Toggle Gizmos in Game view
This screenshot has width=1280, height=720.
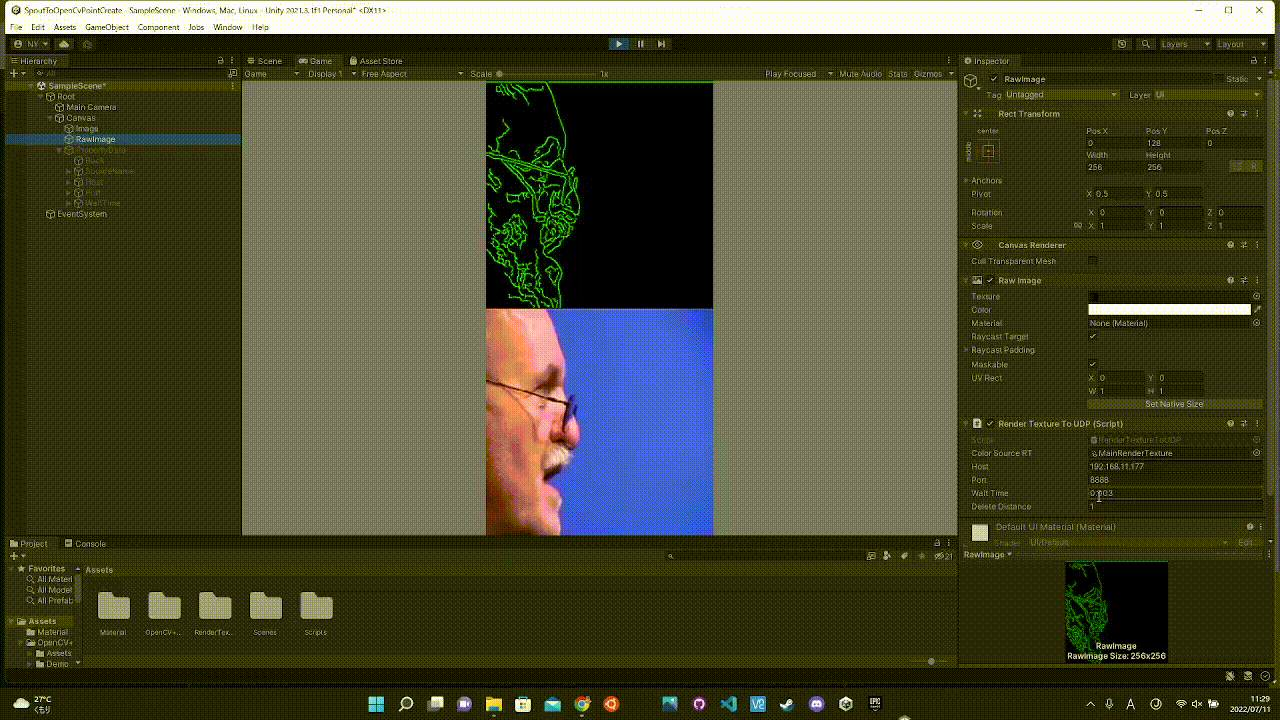click(927, 74)
